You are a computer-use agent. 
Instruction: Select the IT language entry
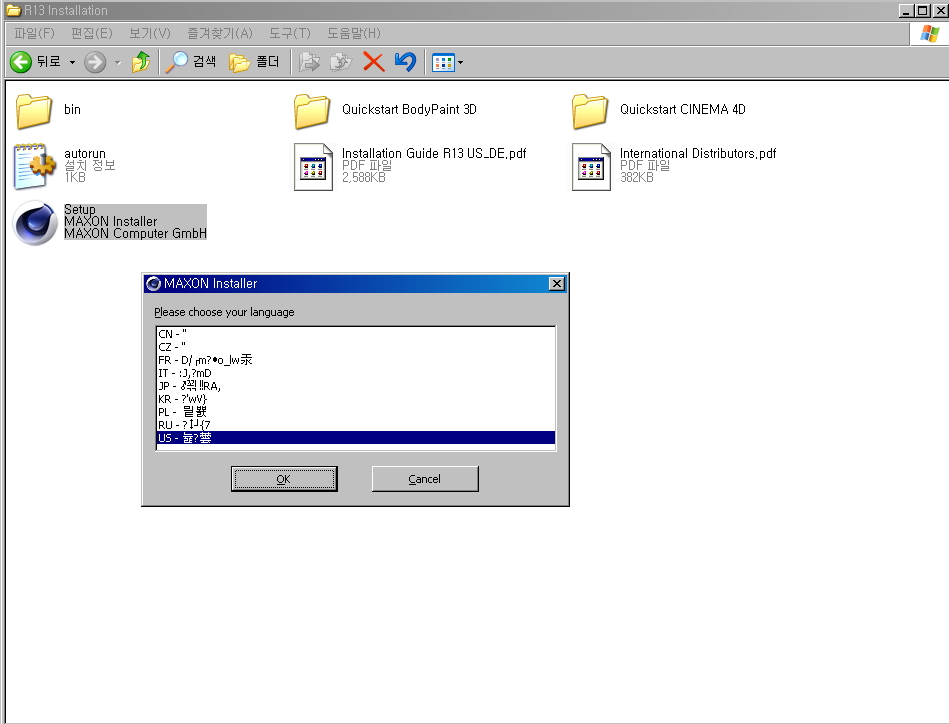coord(355,373)
